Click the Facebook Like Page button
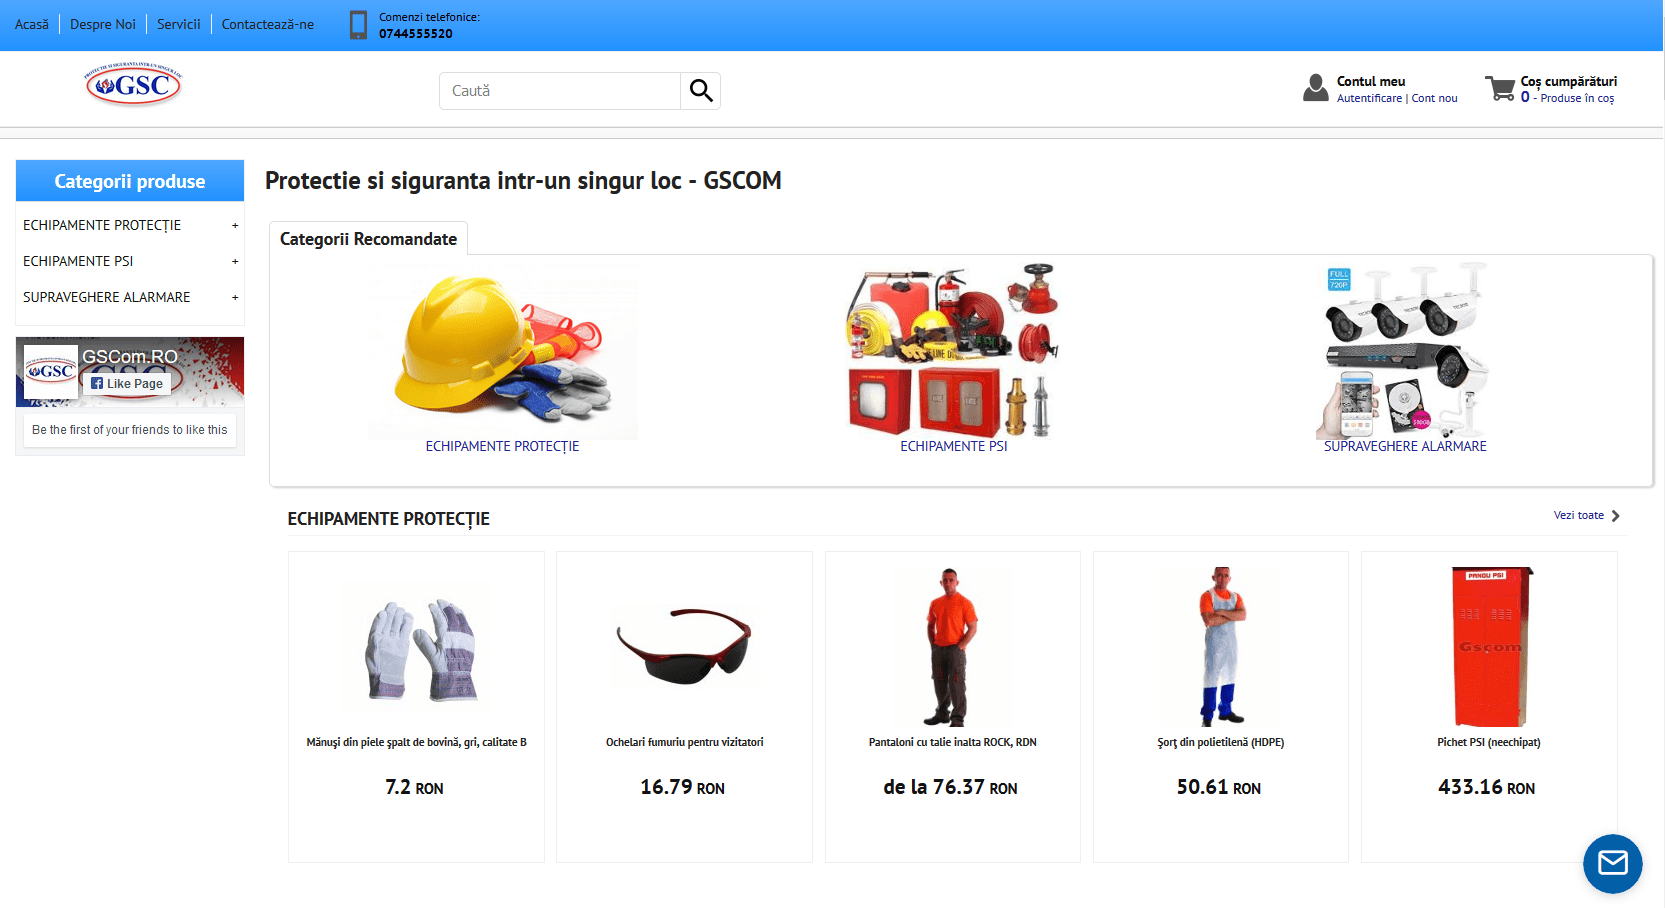 click(x=127, y=383)
